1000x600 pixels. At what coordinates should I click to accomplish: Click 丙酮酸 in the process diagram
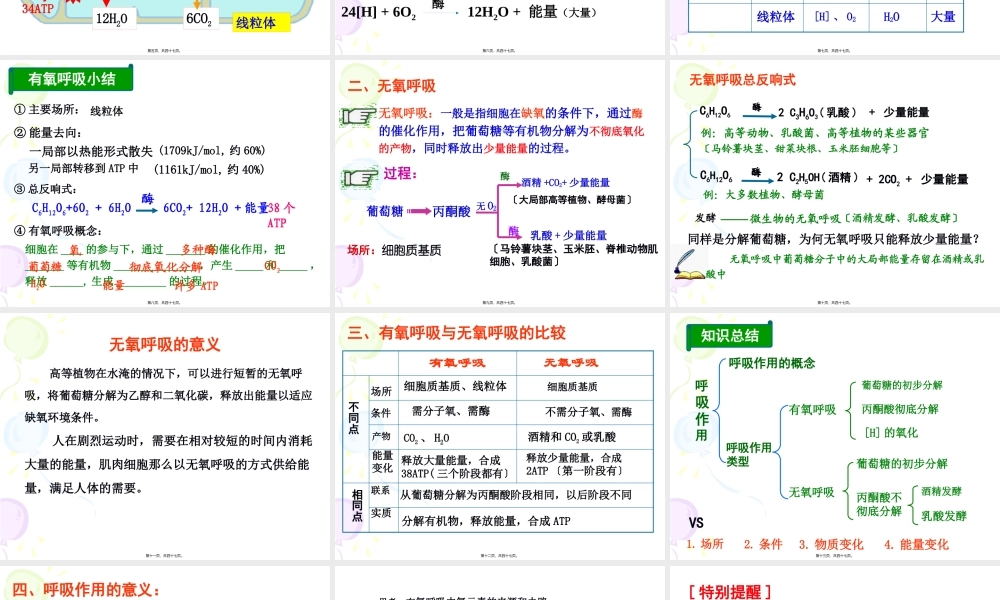452,211
